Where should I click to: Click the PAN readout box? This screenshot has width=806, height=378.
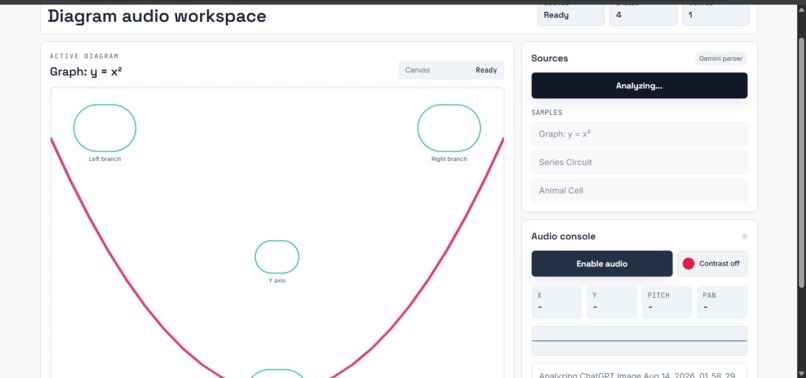(x=722, y=302)
